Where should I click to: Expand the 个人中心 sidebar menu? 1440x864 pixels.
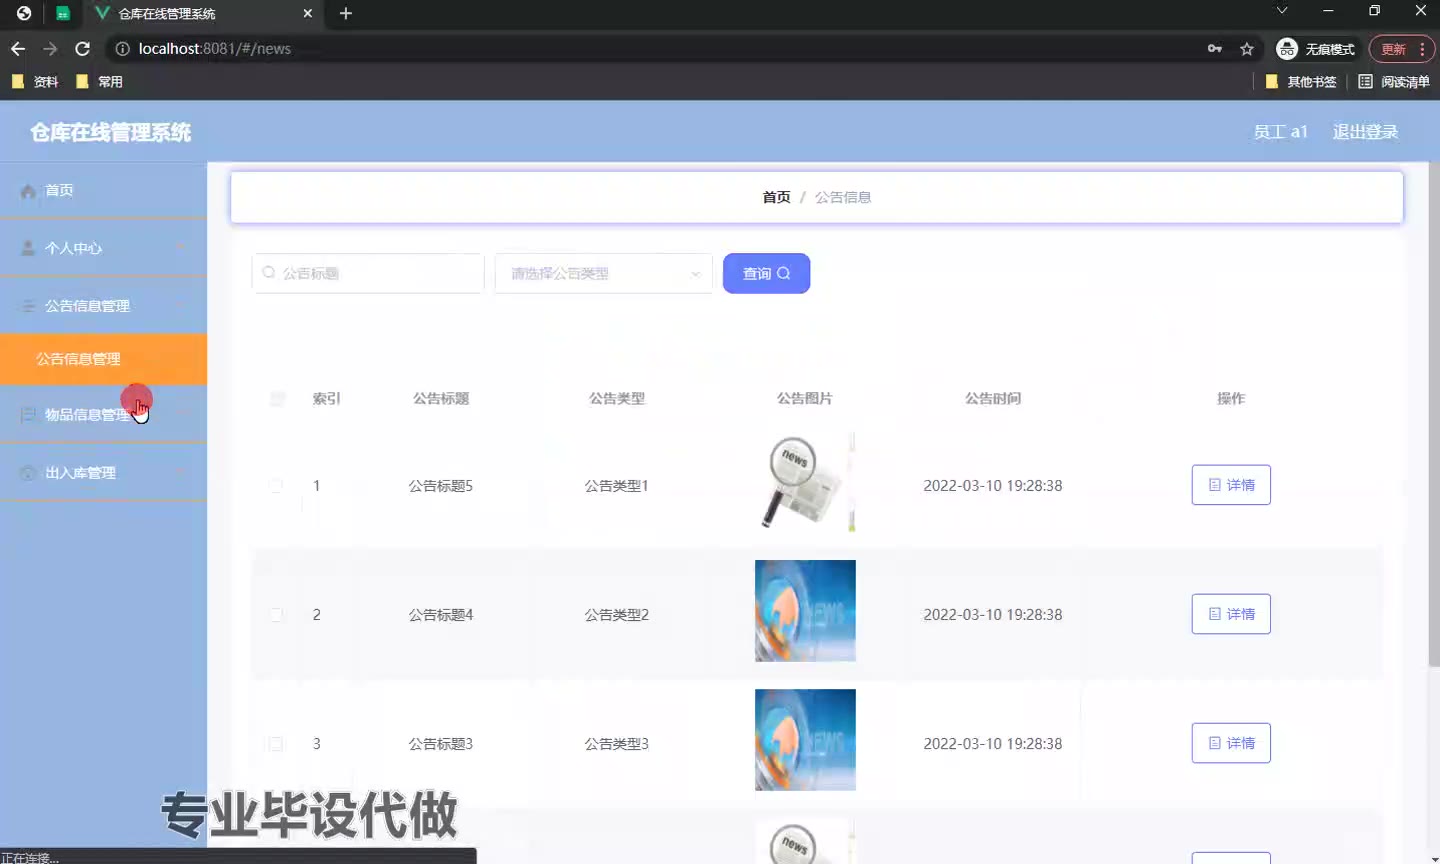click(103, 248)
